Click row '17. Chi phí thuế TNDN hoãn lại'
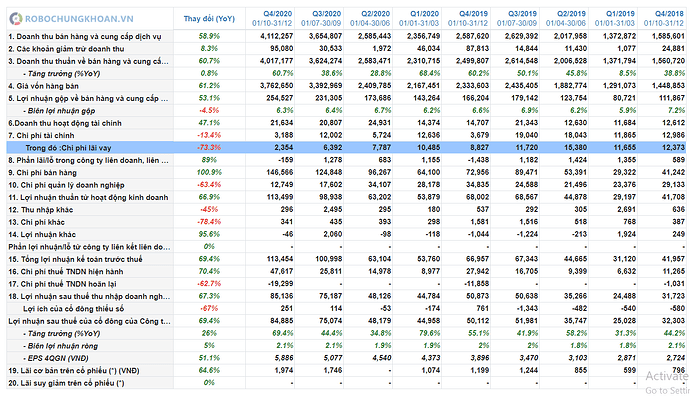Screen dimensions: 690x399 (x=346, y=284)
